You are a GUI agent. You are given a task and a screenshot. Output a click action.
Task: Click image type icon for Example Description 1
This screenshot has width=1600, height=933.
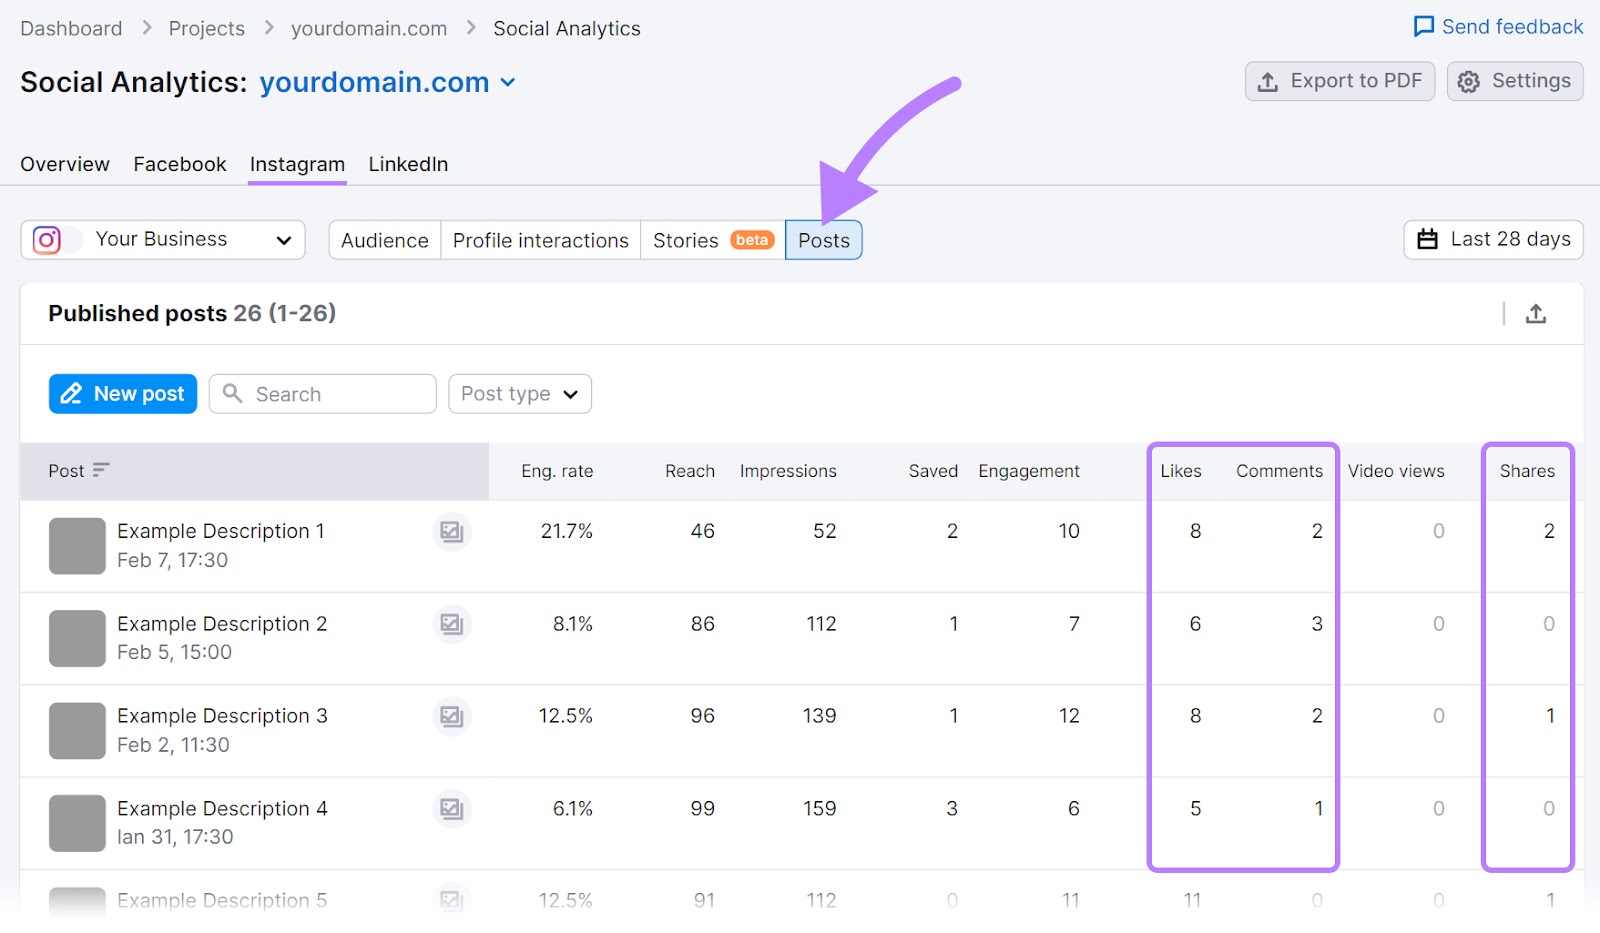pos(452,531)
